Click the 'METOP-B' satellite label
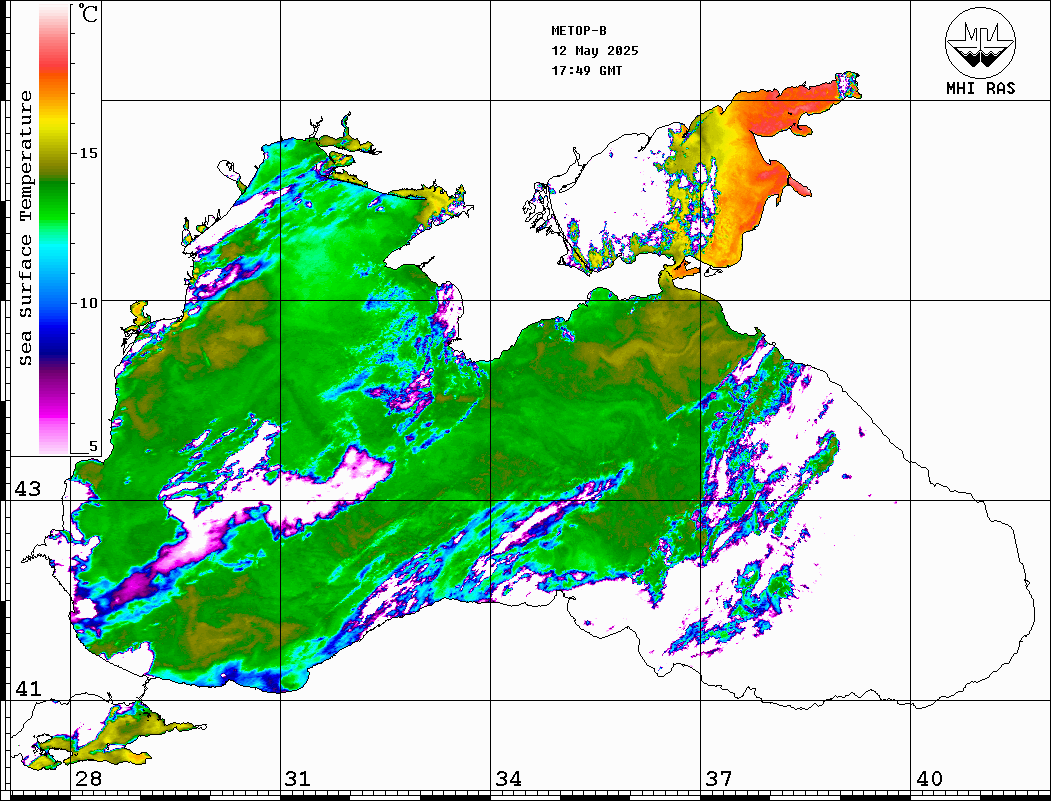The image size is (1051, 801). 579,31
